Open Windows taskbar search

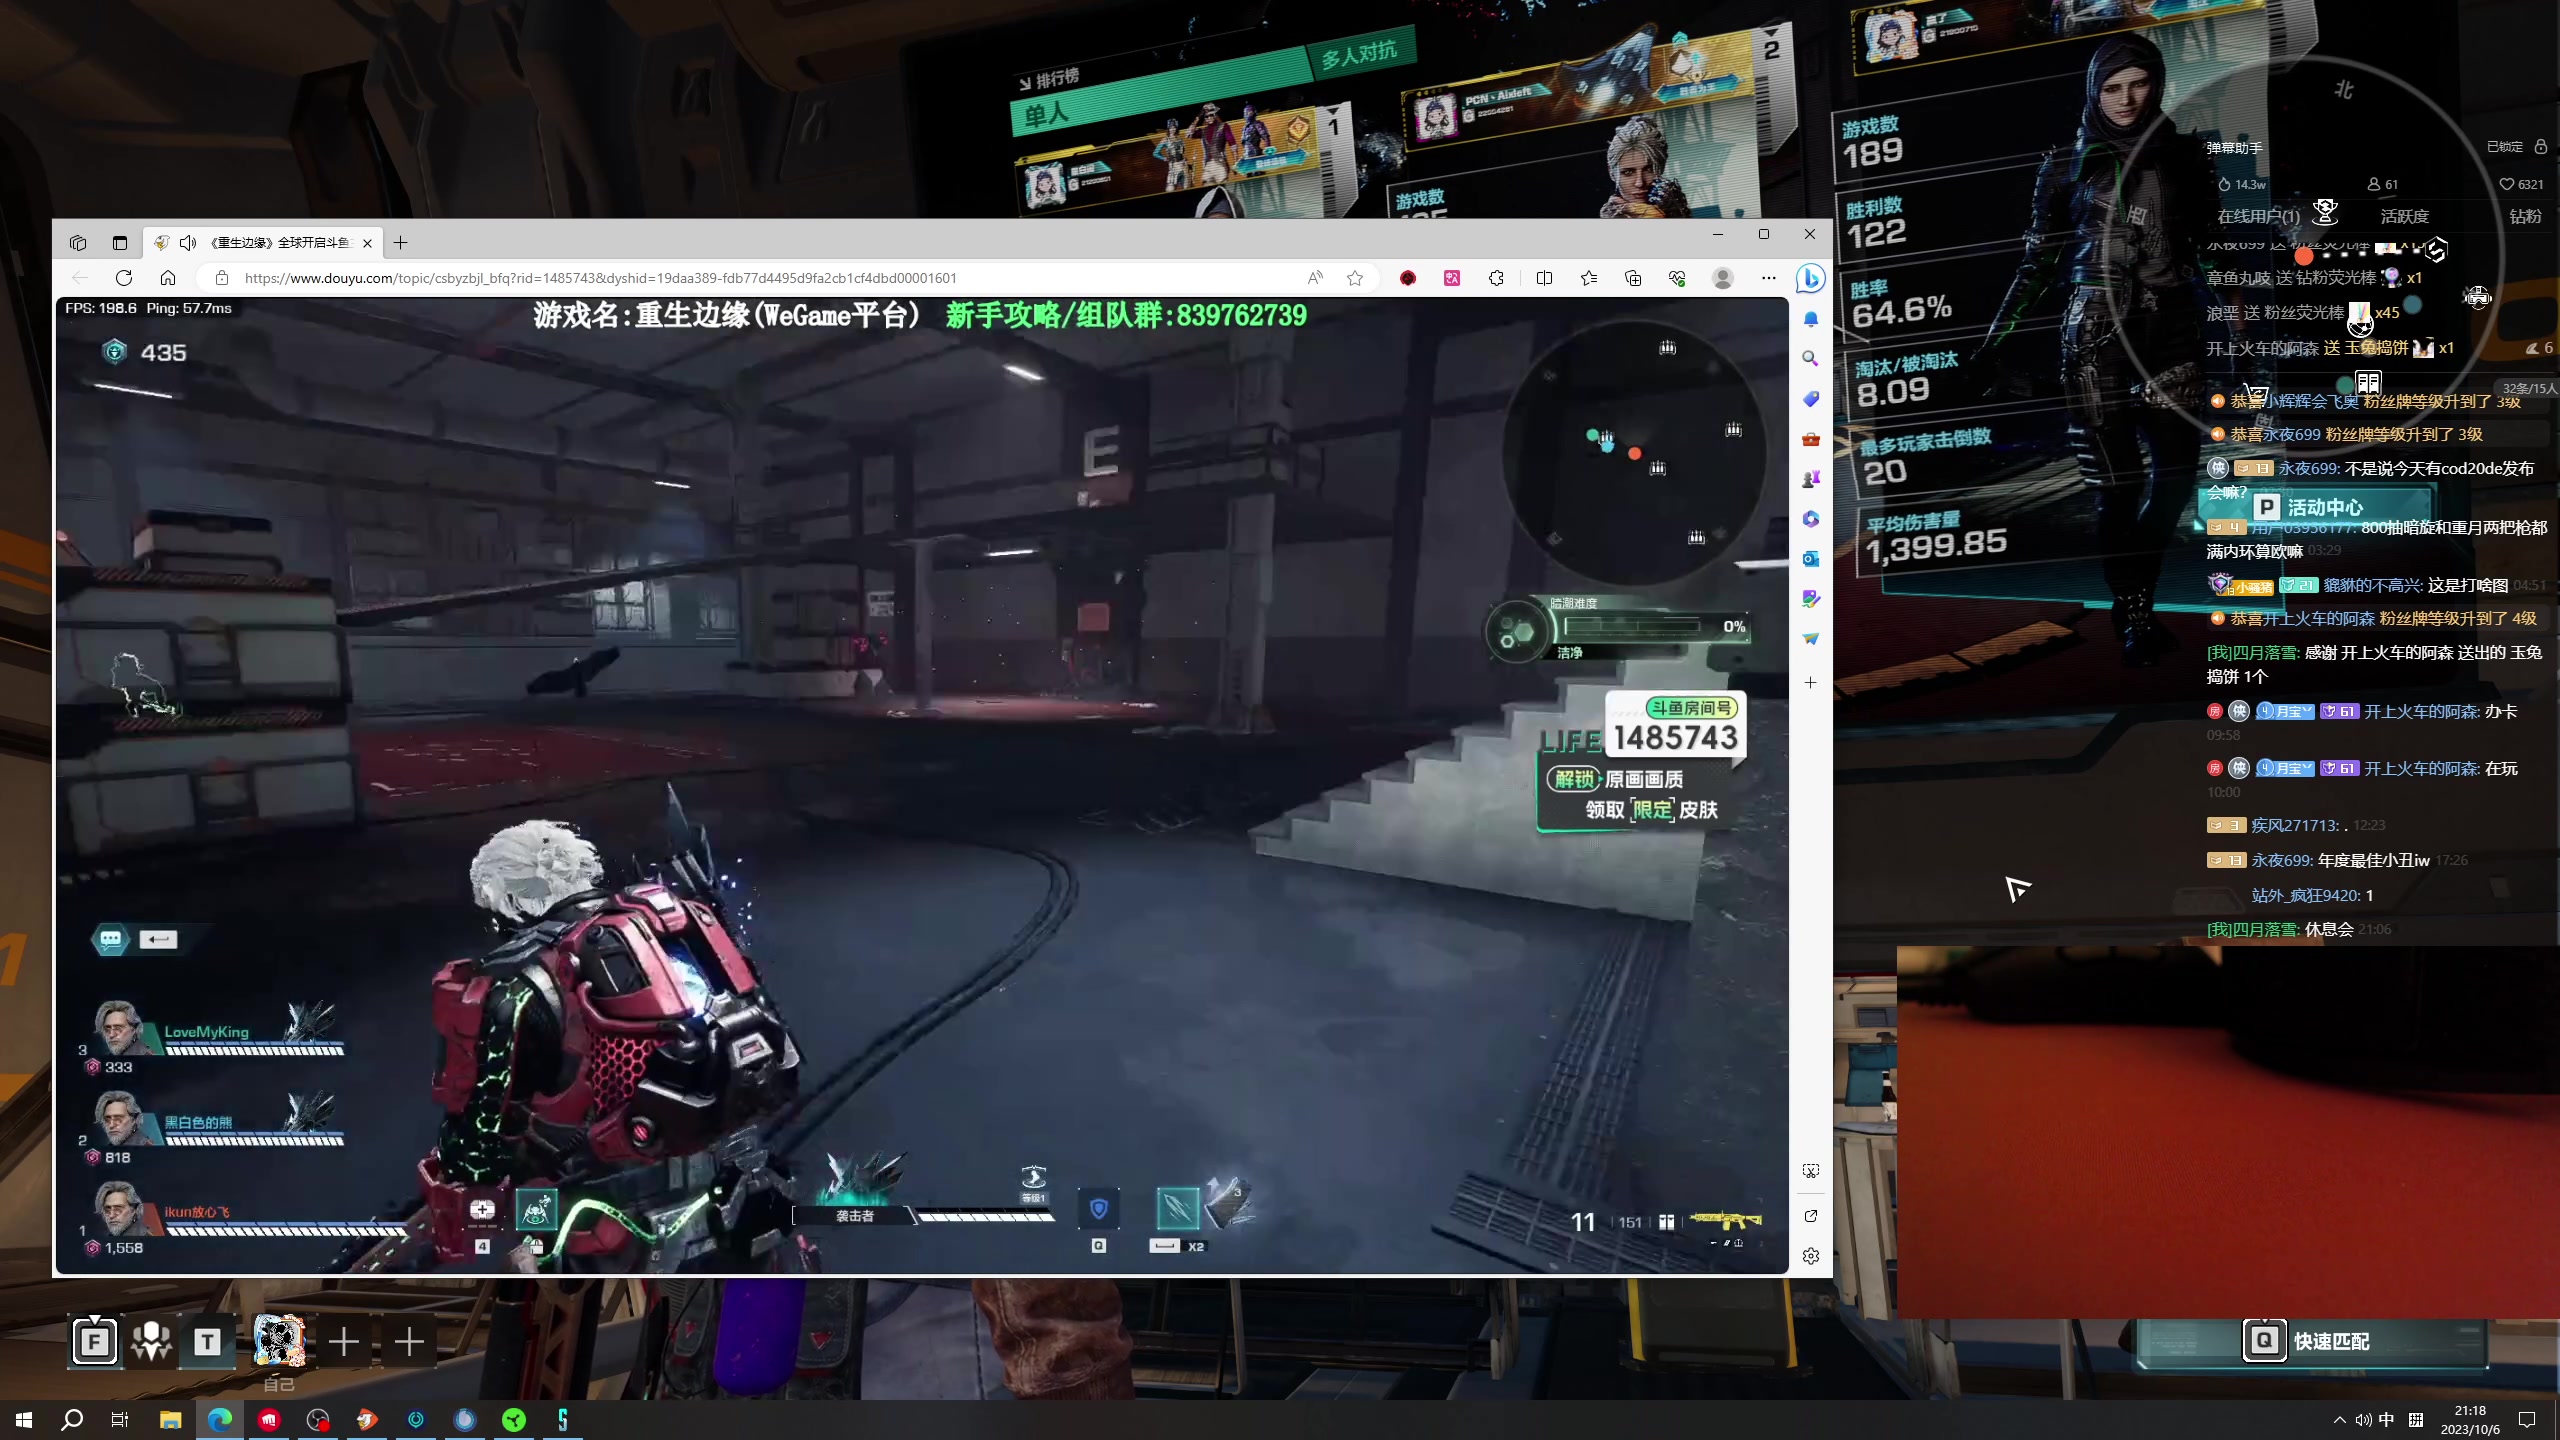point(72,1419)
